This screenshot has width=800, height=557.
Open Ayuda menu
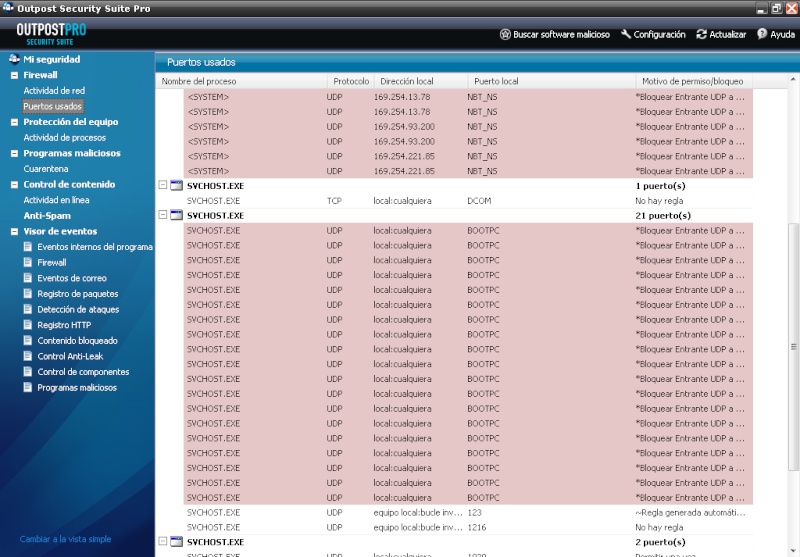[x=776, y=34]
